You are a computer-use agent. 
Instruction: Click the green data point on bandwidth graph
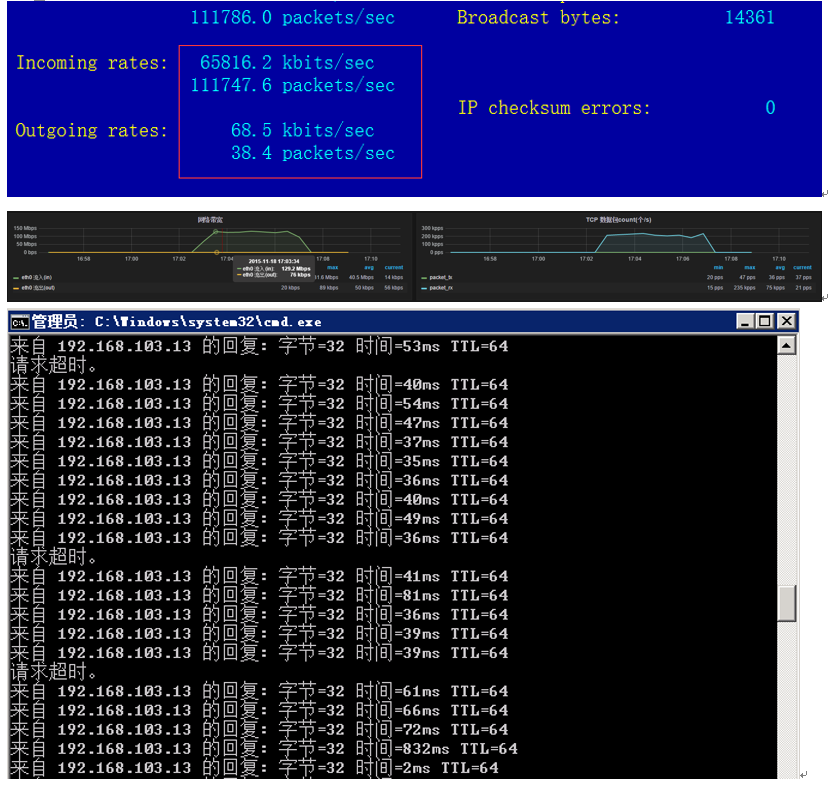pyautogui.click(x=217, y=230)
